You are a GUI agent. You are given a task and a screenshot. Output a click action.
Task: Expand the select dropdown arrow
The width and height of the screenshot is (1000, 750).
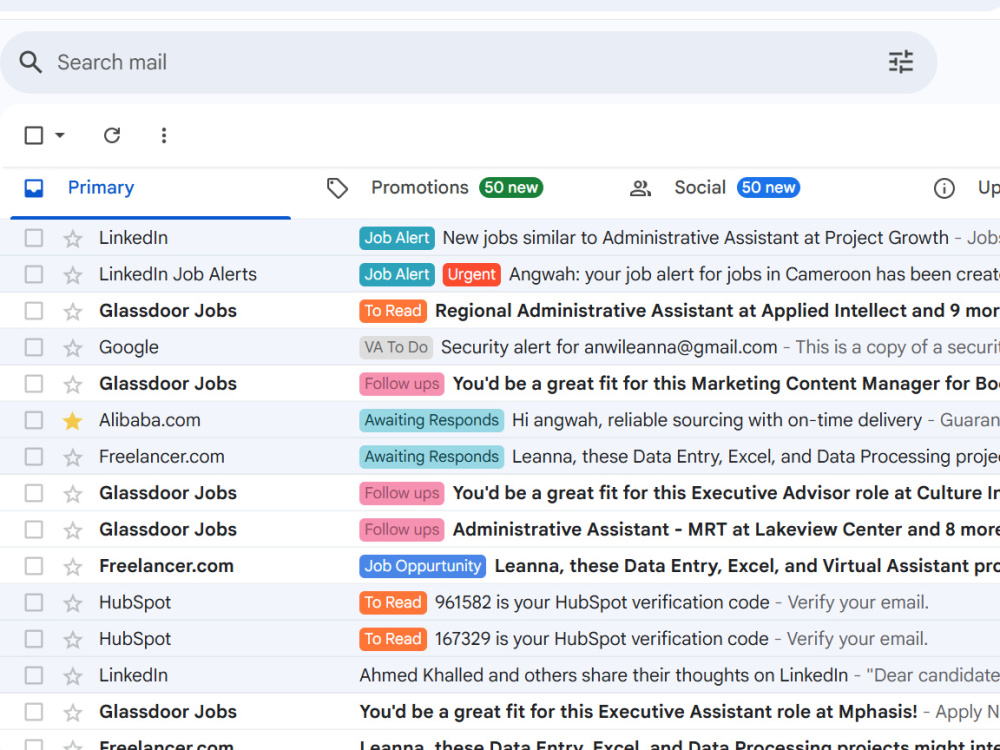coord(60,135)
